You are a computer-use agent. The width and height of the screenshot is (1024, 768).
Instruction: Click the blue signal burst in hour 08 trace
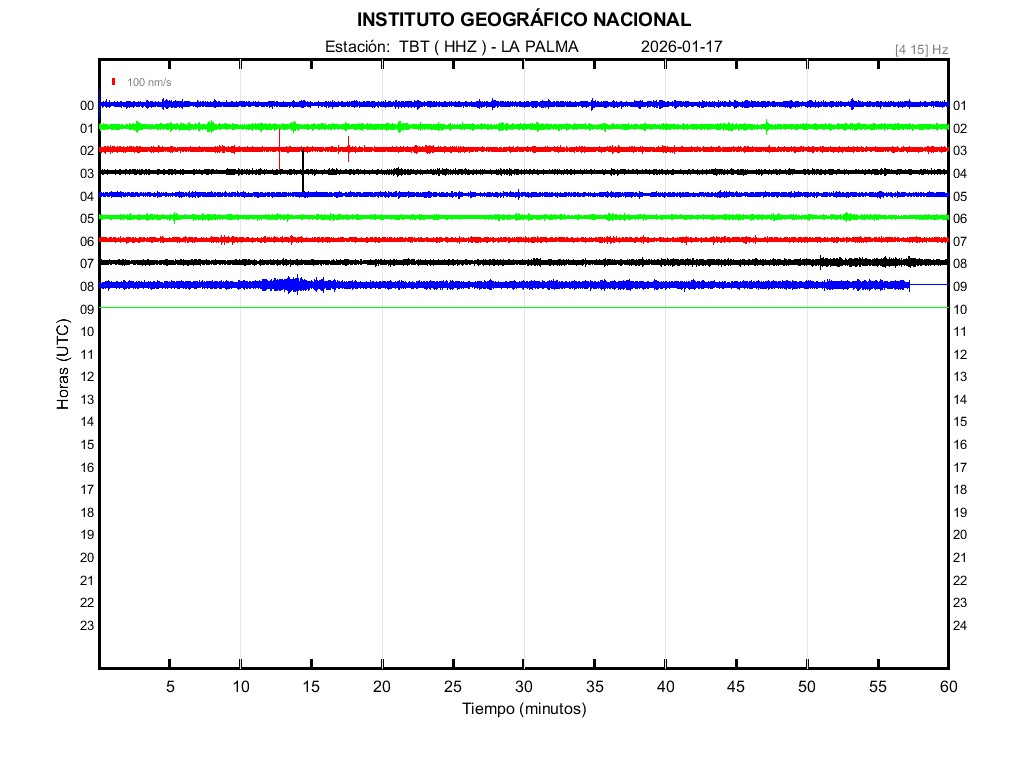(292, 285)
